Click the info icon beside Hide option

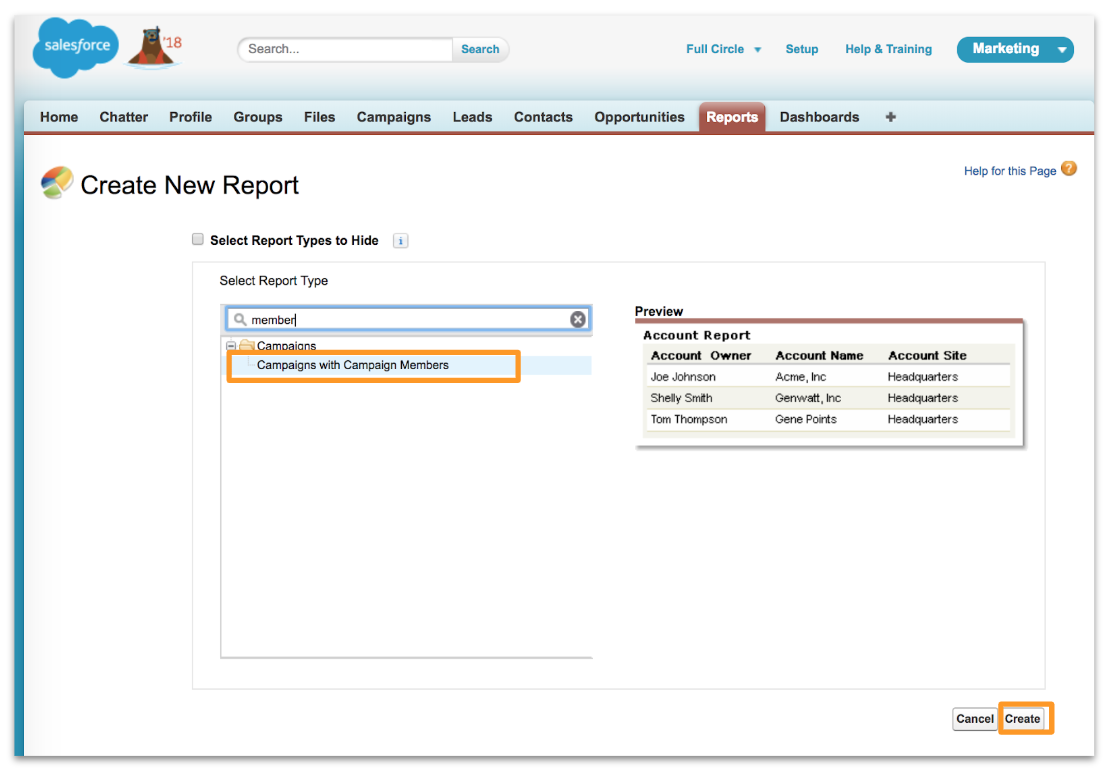(x=401, y=241)
